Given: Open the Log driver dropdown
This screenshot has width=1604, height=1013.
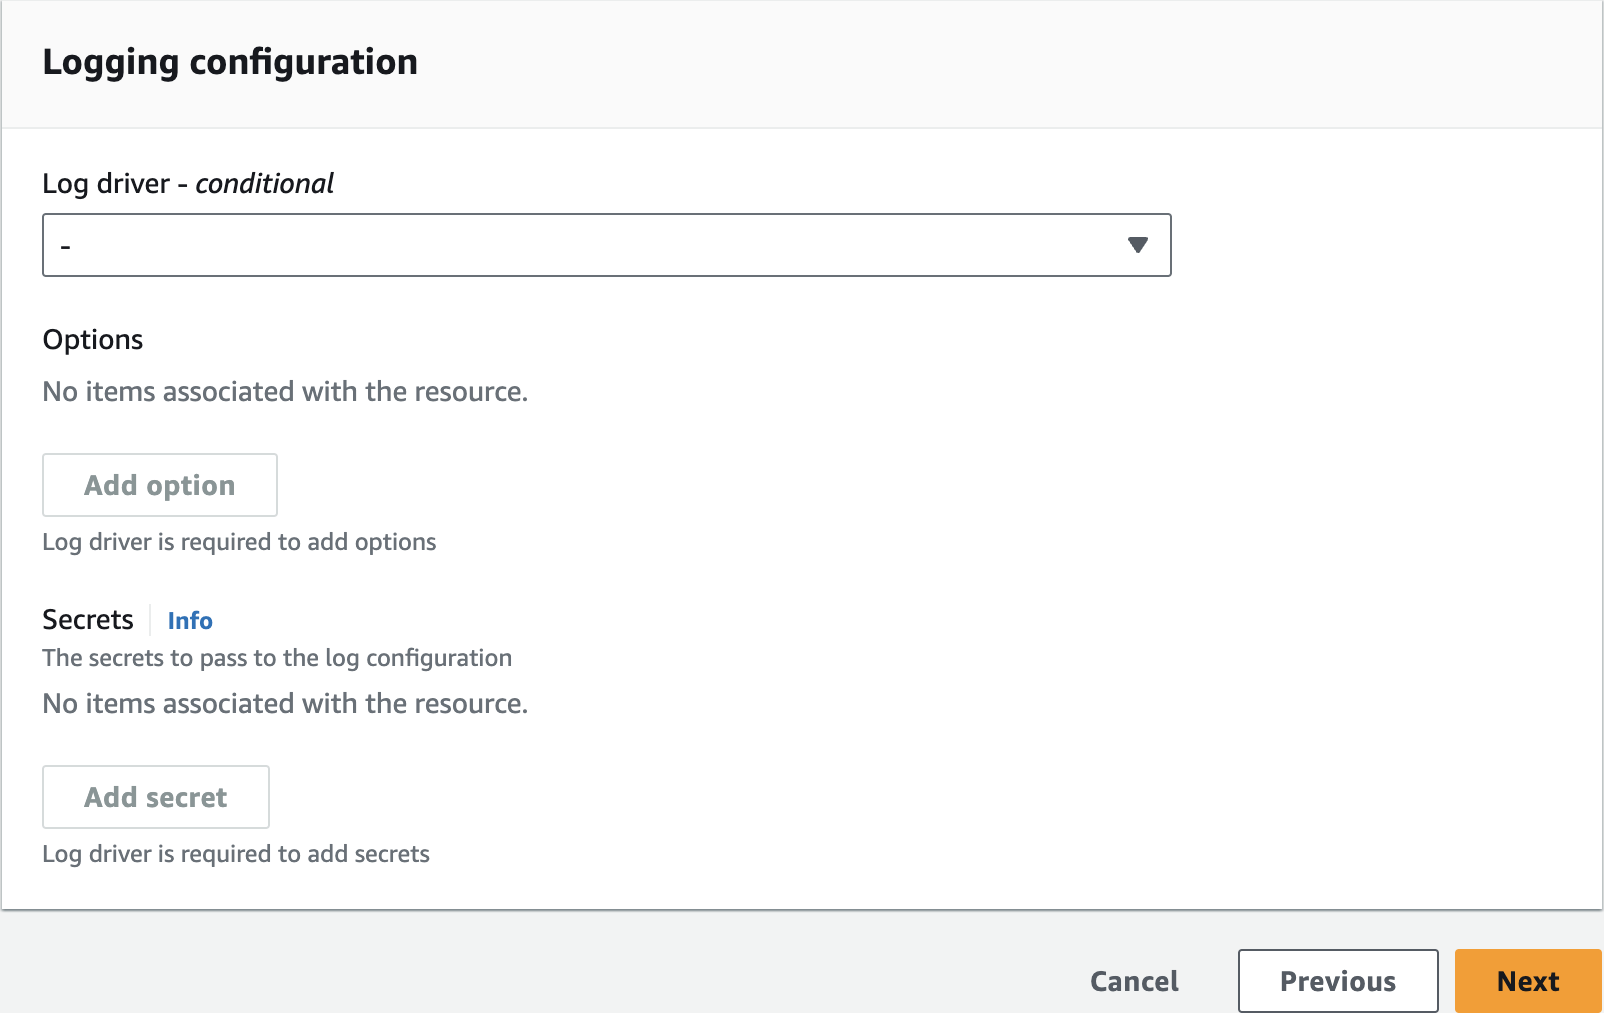Looking at the screenshot, I should click(606, 245).
